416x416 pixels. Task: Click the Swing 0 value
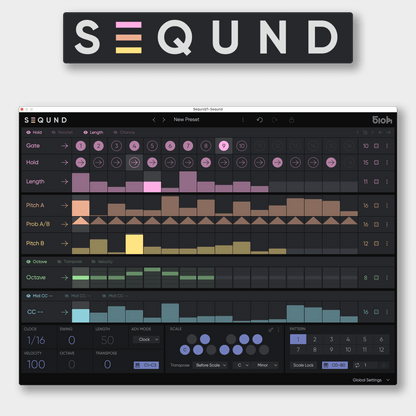click(72, 340)
